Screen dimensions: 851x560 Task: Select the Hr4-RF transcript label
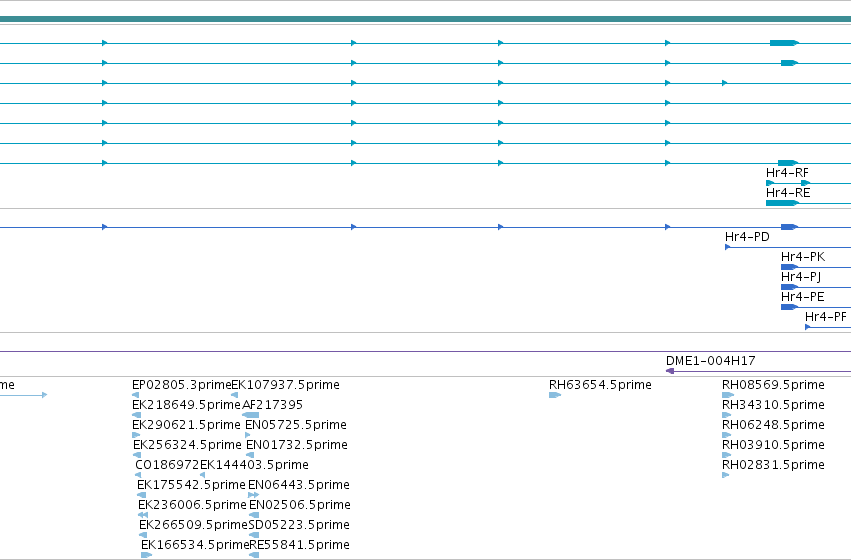click(x=787, y=173)
